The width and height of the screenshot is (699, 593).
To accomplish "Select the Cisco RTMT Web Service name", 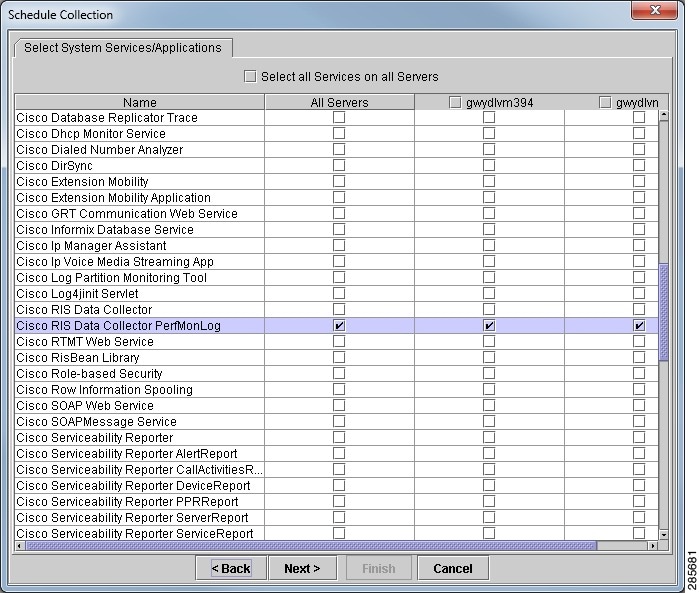I will click(85, 342).
